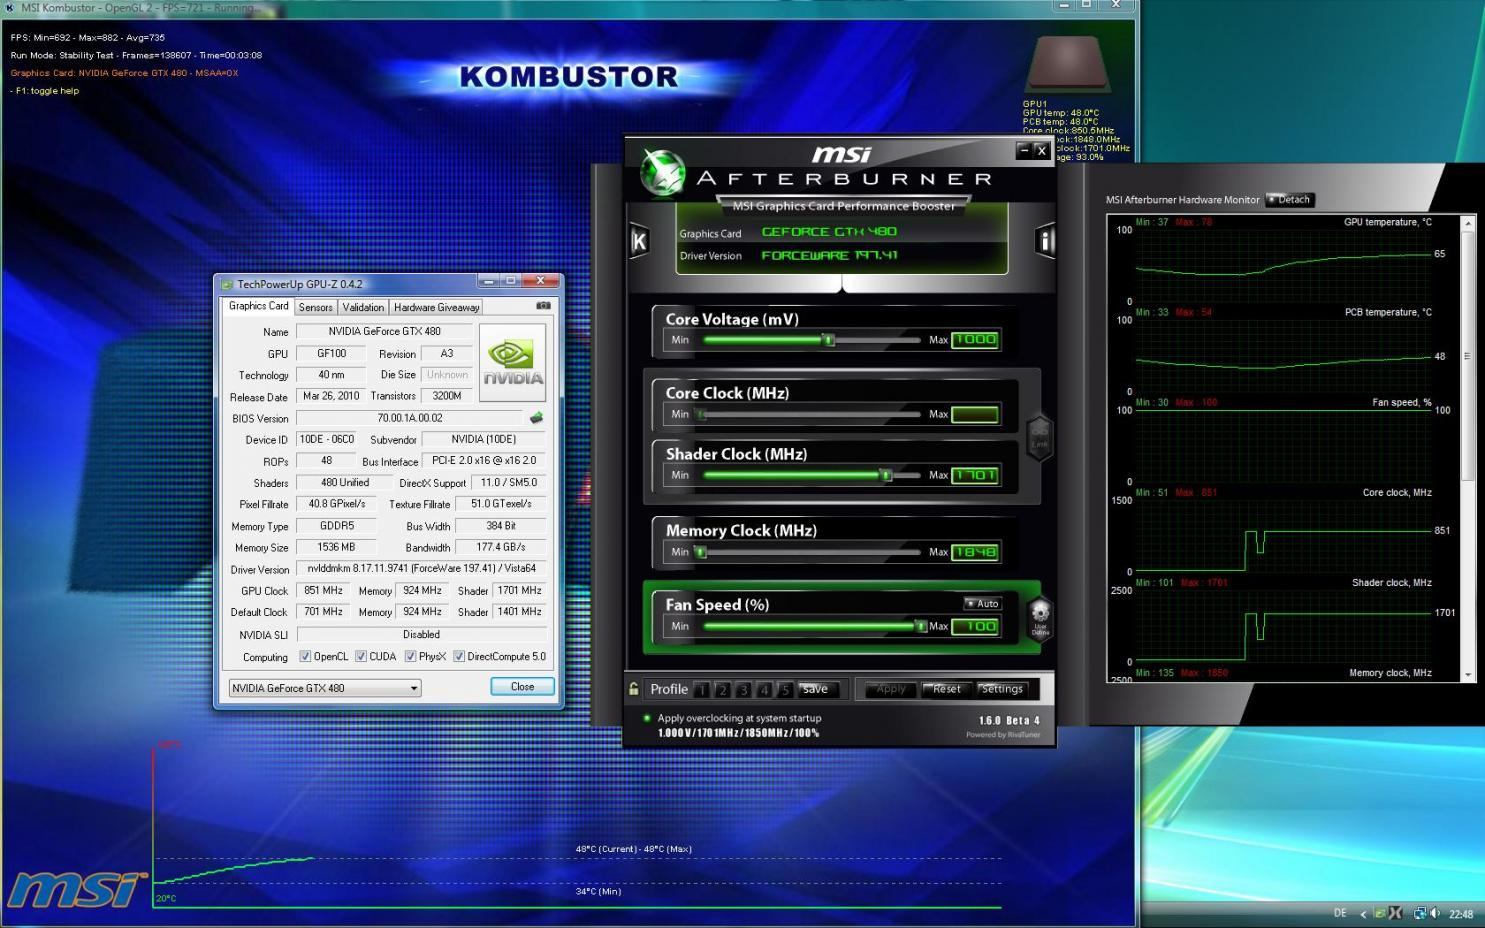
Task: Click the network icon in system tray
Action: [1418, 913]
